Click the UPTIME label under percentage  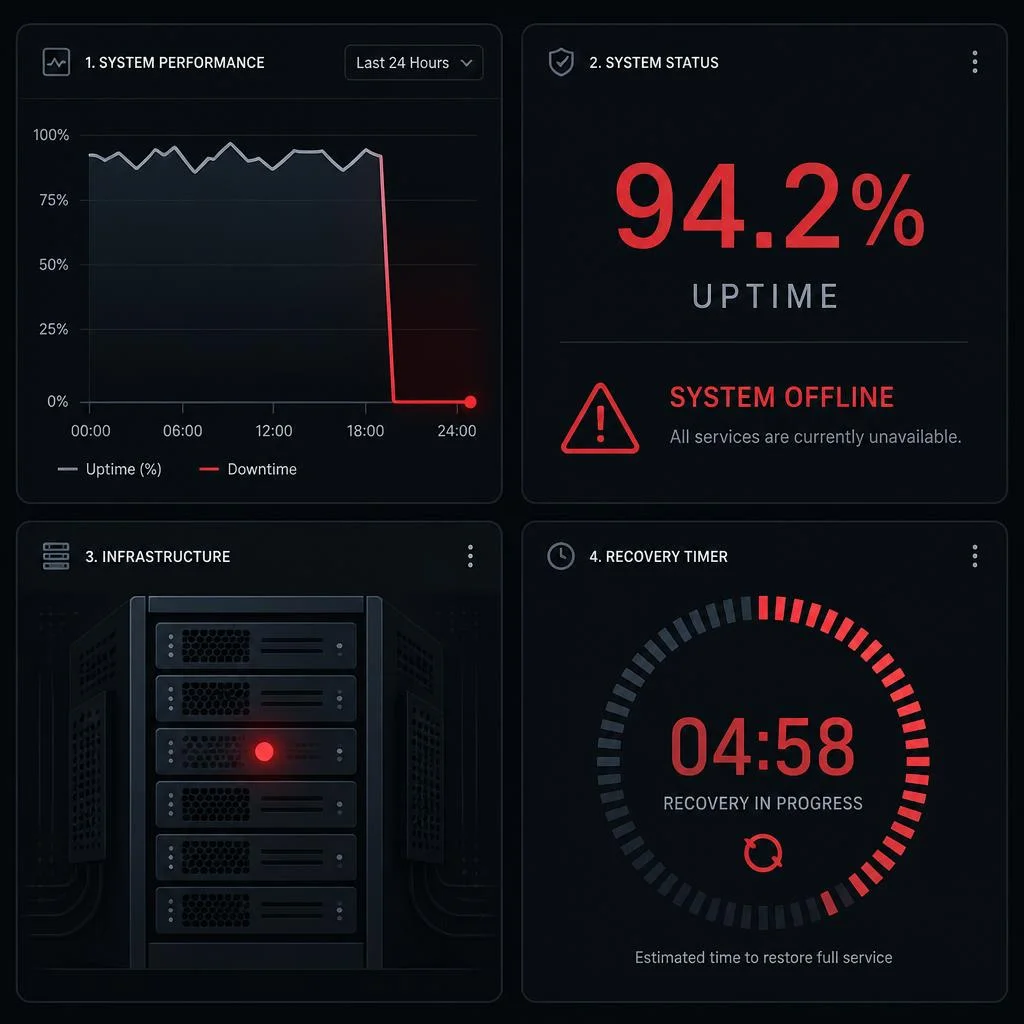click(x=765, y=296)
